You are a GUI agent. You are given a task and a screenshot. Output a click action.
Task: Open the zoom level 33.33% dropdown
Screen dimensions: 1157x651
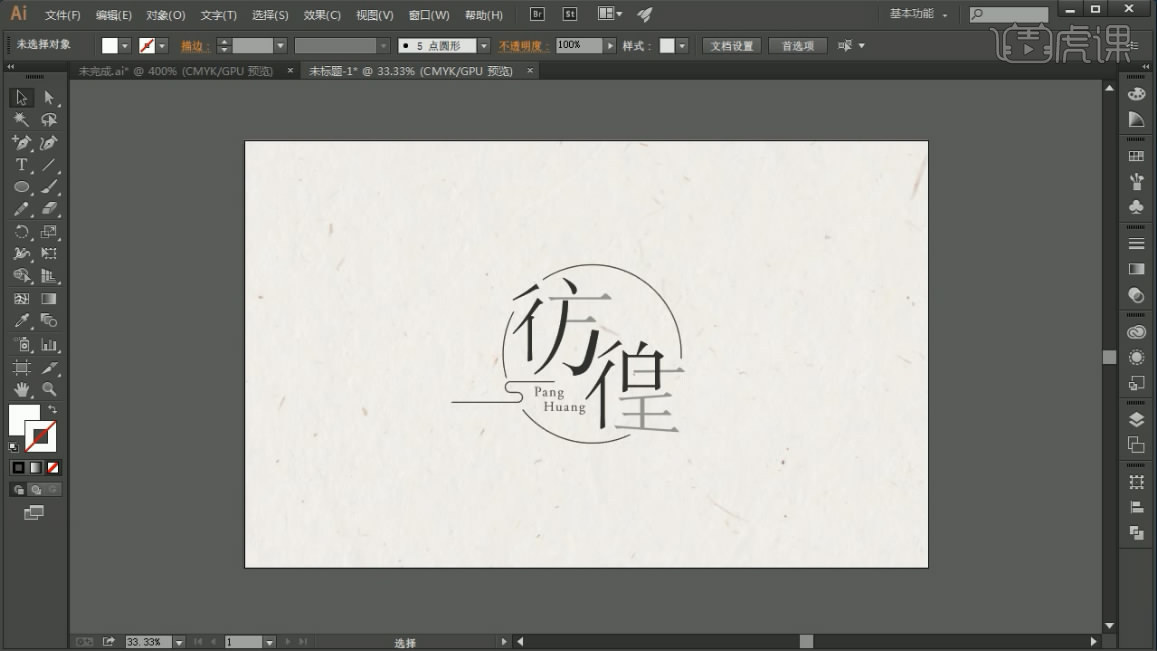[179, 642]
